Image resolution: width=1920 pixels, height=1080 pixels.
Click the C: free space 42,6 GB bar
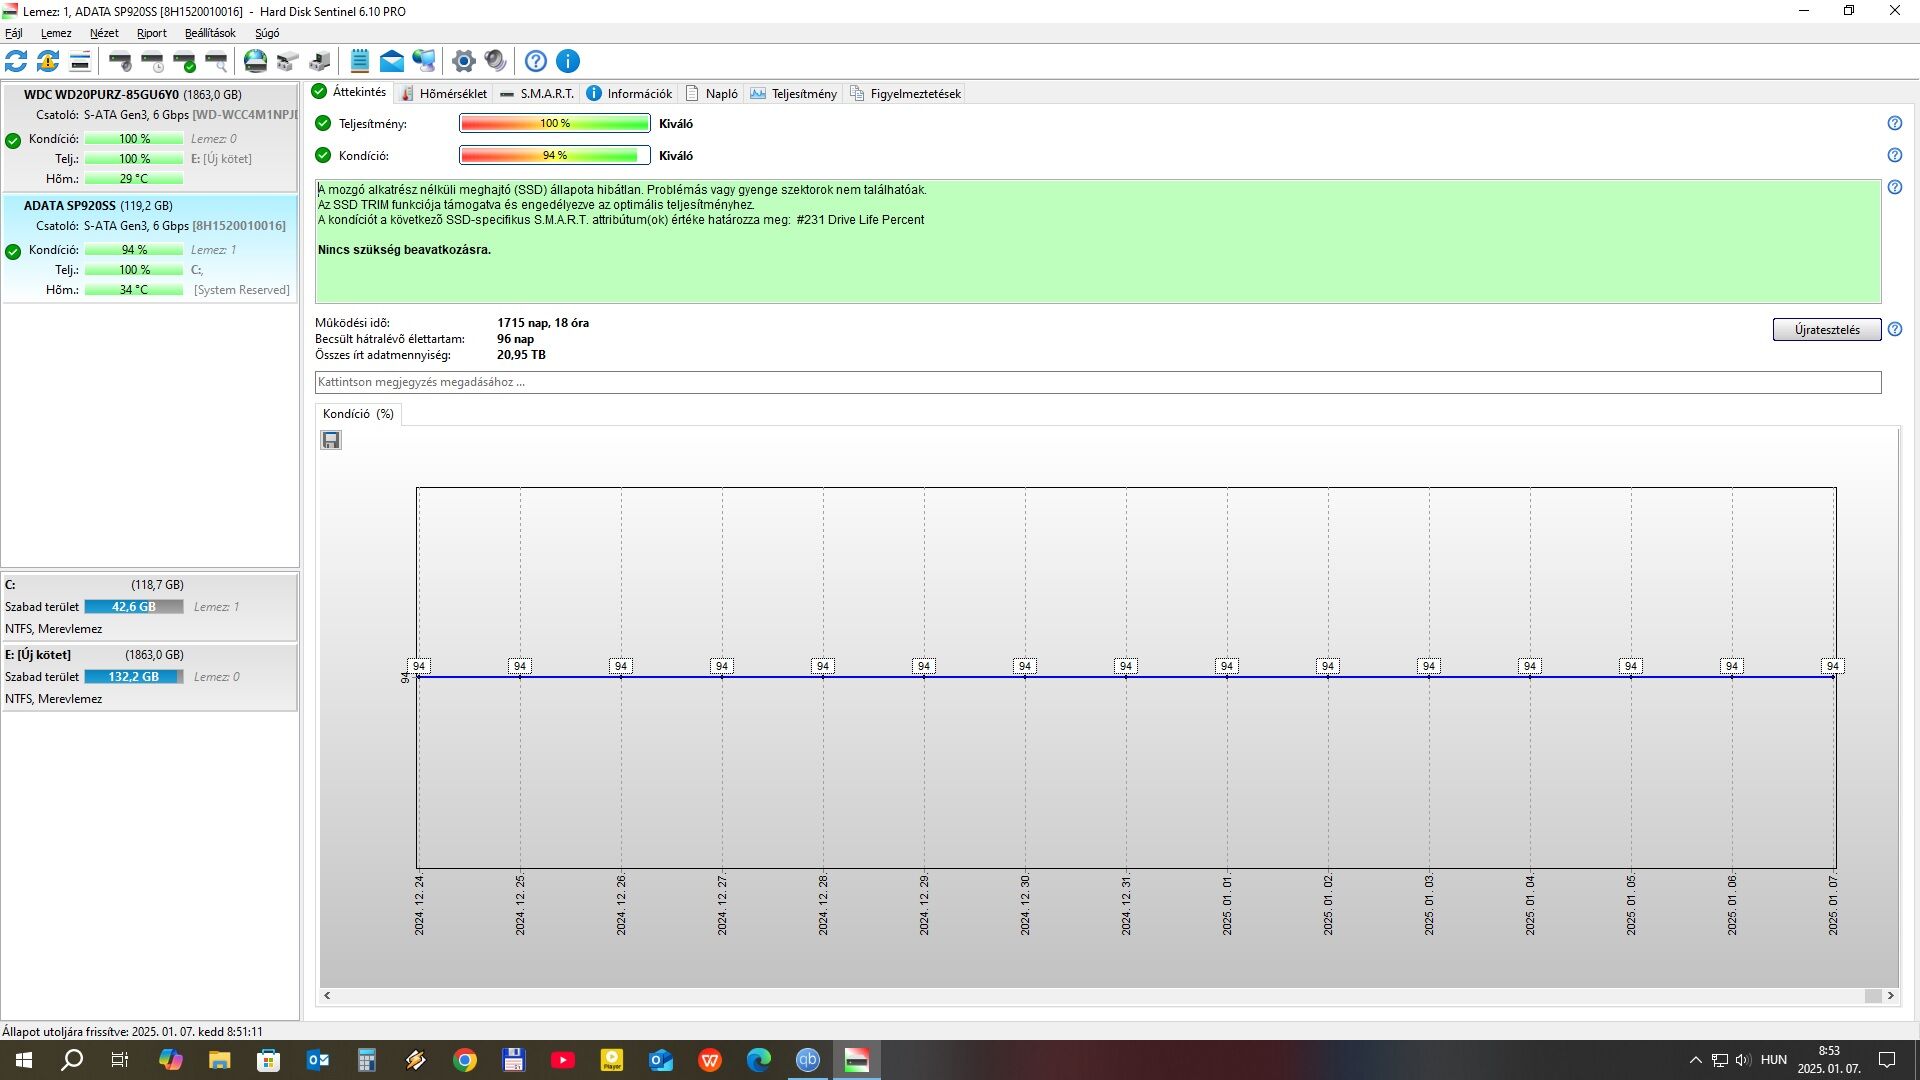(x=134, y=607)
